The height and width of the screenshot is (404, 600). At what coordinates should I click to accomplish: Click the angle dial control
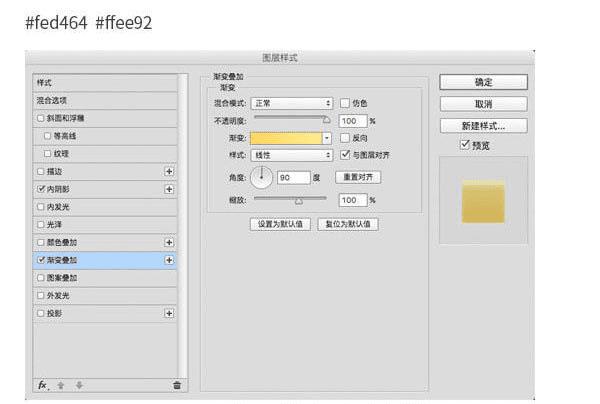[261, 177]
